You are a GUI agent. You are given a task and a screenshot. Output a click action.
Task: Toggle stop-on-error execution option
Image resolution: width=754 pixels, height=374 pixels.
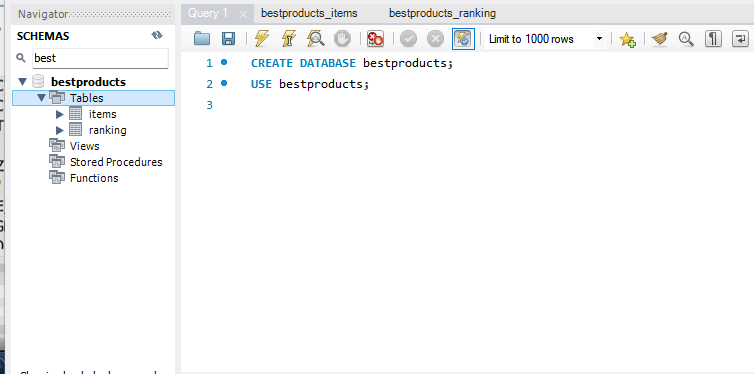click(x=375, y=38)
